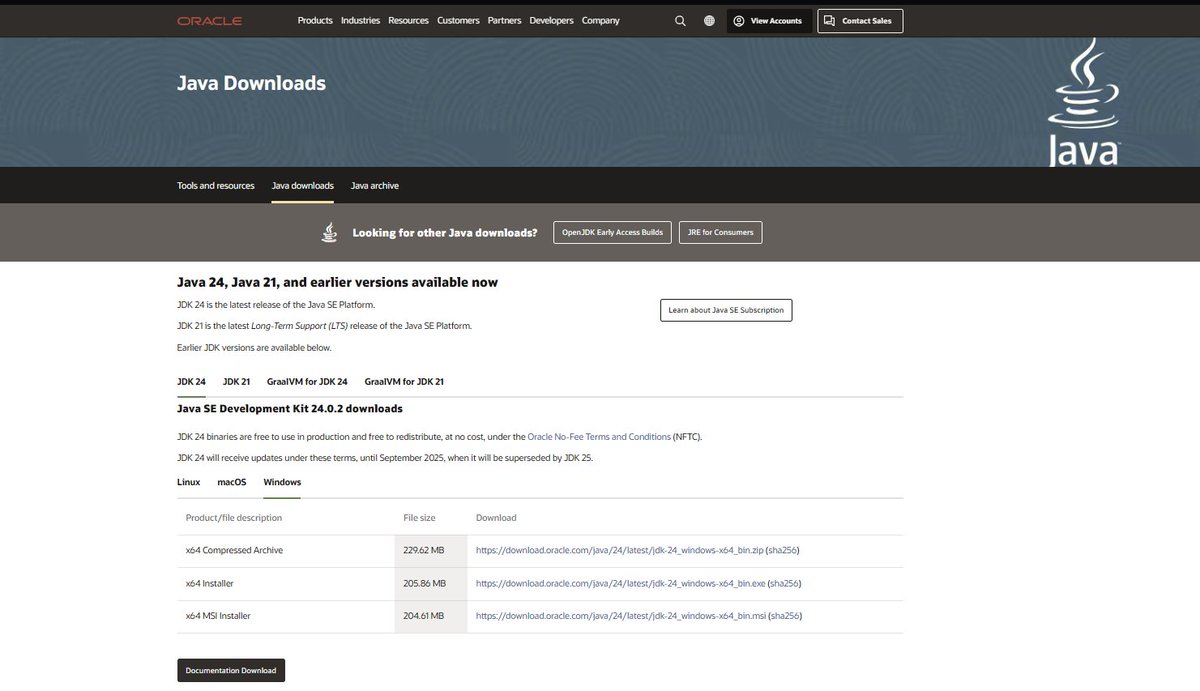Click JRE for Consumers button
Image resolution: width=1200 pixels, height=691 pixels.
(x=720, y=232)
